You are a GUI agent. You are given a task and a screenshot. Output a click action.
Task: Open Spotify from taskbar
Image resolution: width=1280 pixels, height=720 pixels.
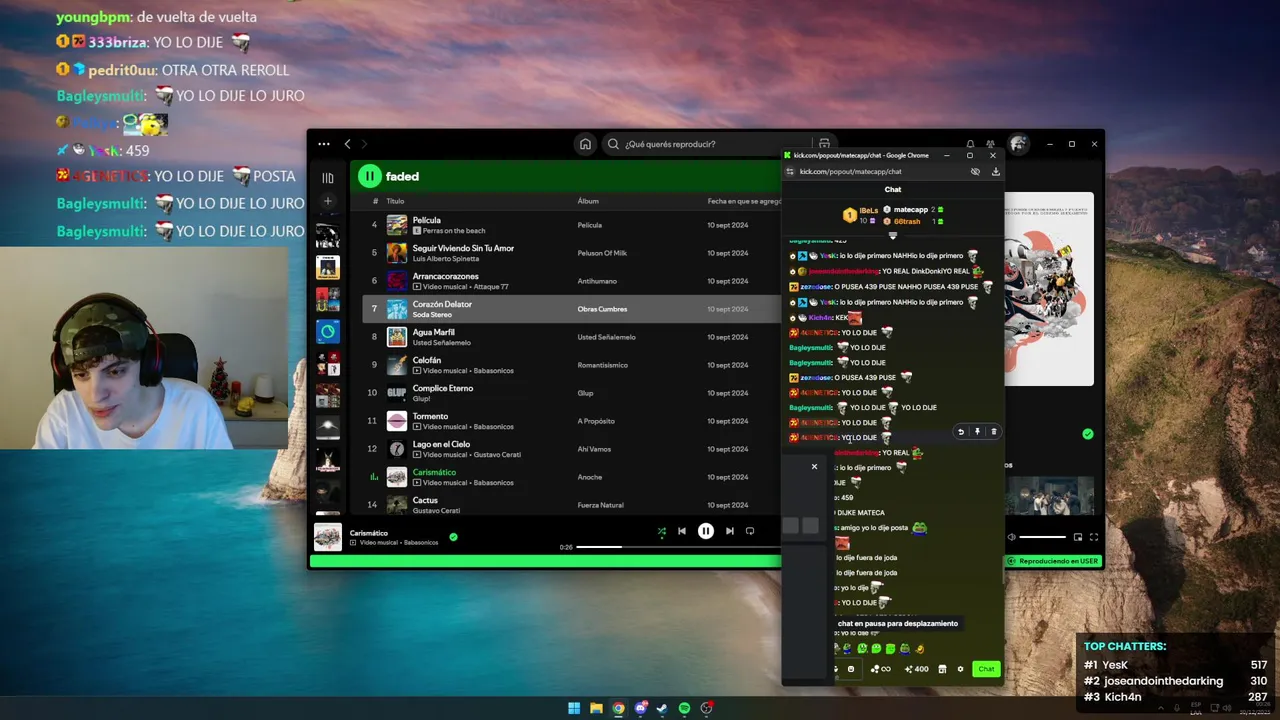tap(684, 708)
